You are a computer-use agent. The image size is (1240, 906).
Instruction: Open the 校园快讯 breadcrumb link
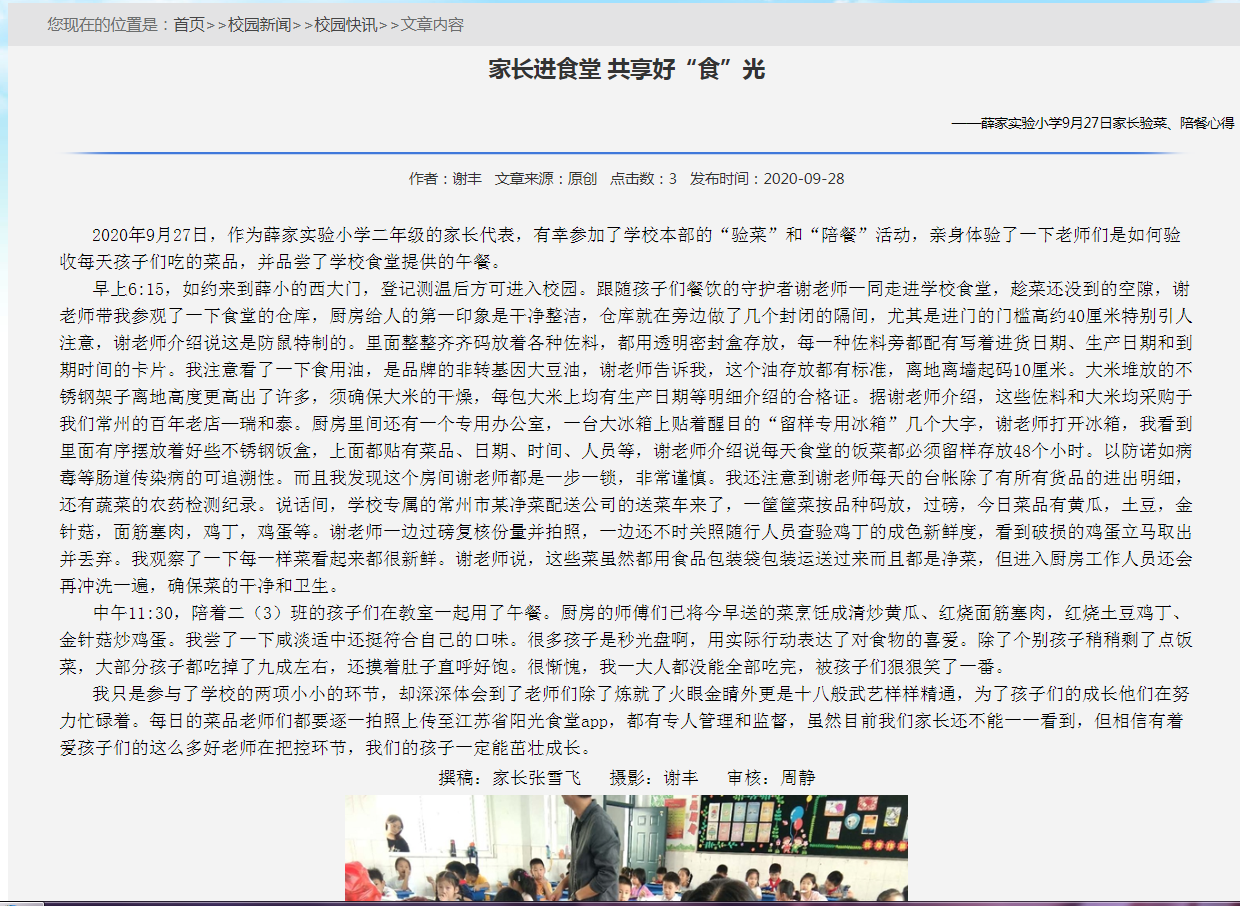[x=346, y=25]
